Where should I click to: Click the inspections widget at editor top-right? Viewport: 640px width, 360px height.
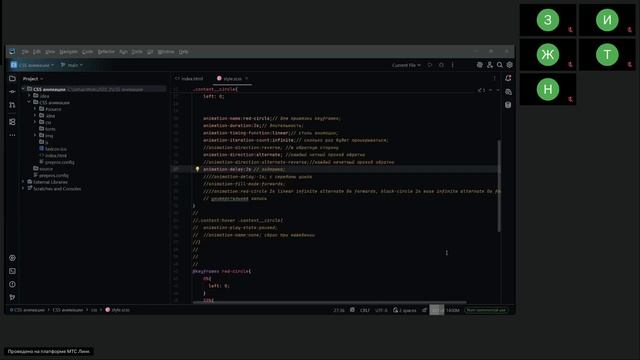click(482, 90)
